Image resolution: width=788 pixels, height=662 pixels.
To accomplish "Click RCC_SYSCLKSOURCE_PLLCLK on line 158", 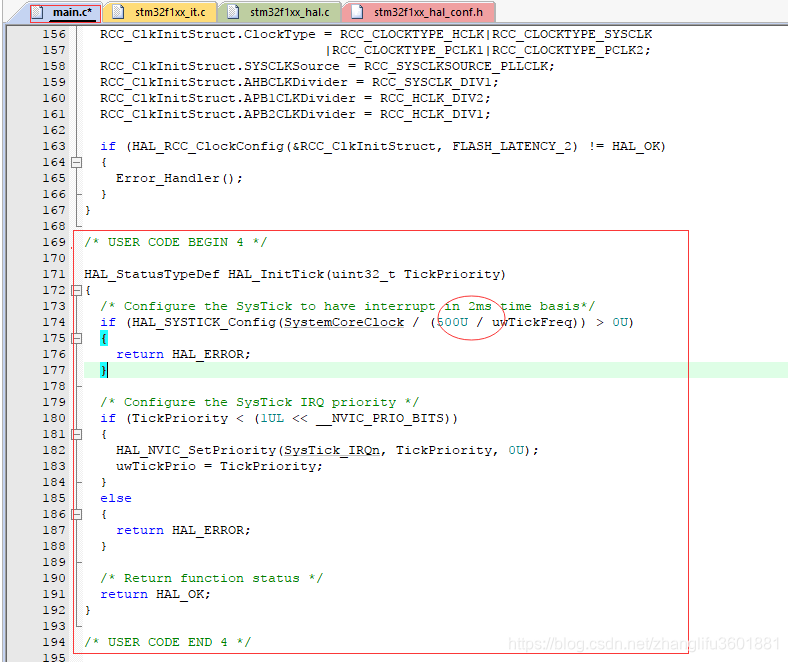I will 456,66.
